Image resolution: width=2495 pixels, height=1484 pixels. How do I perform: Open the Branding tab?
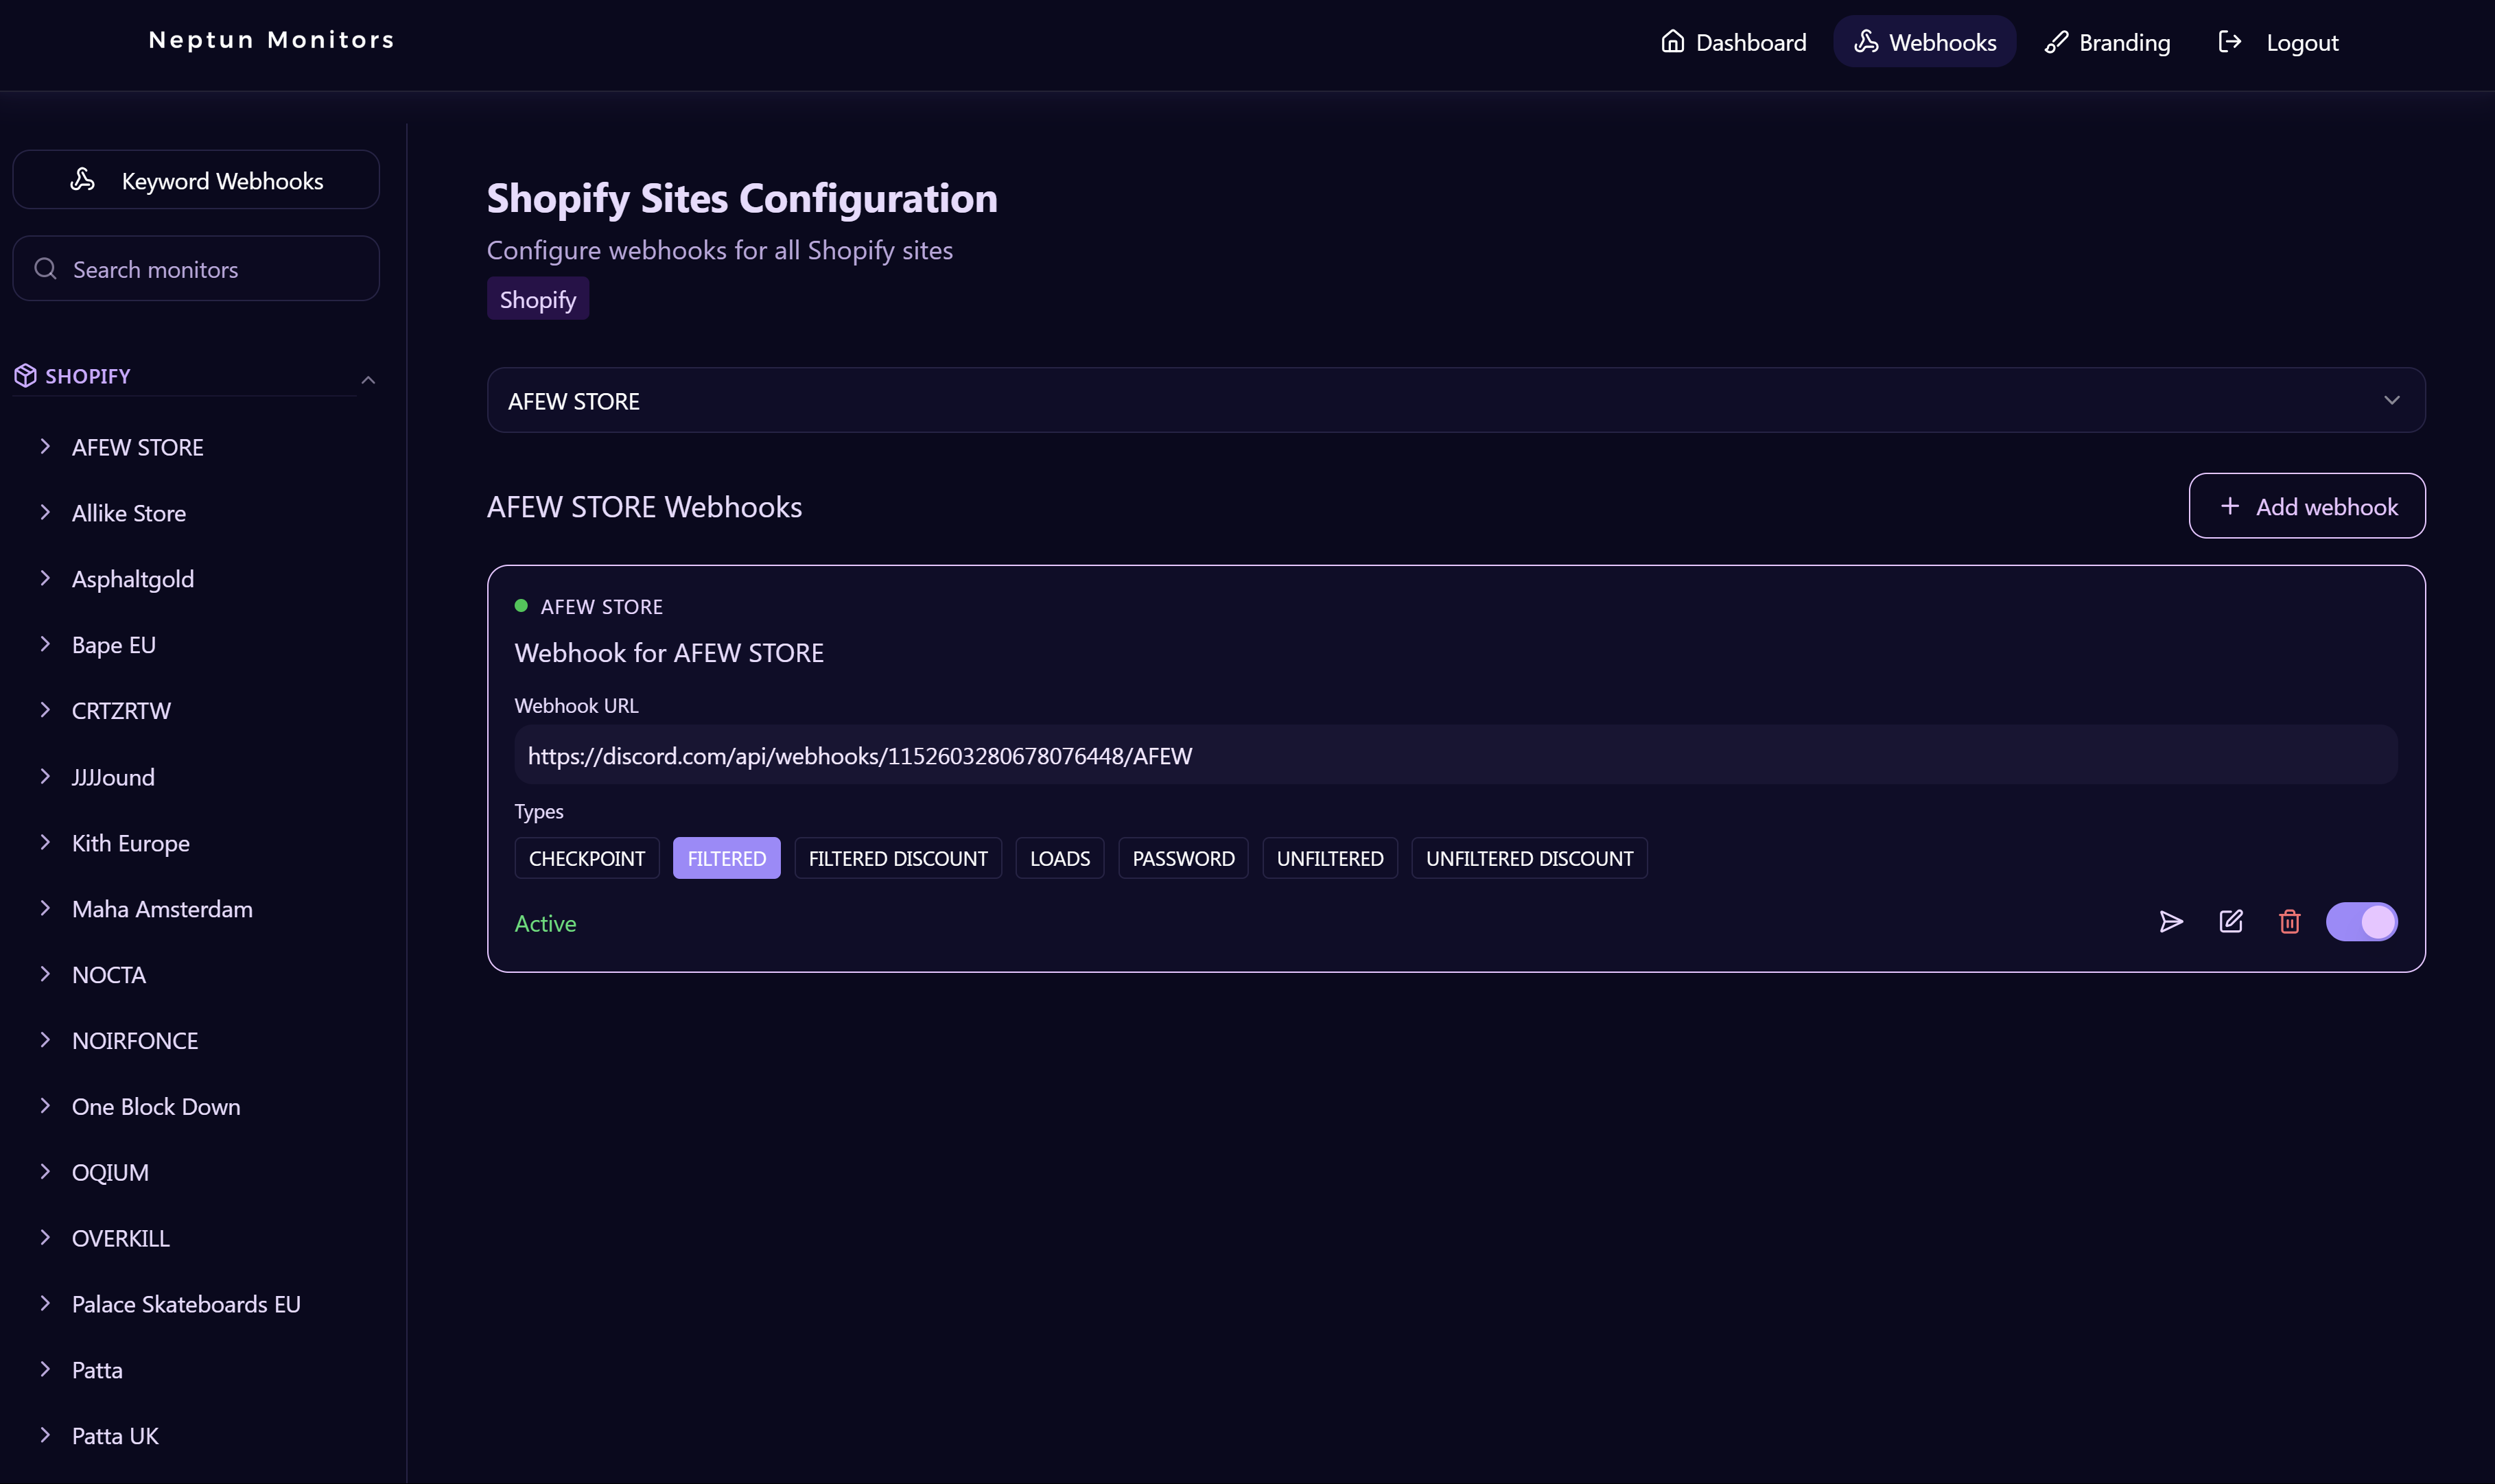[2108, 42]
